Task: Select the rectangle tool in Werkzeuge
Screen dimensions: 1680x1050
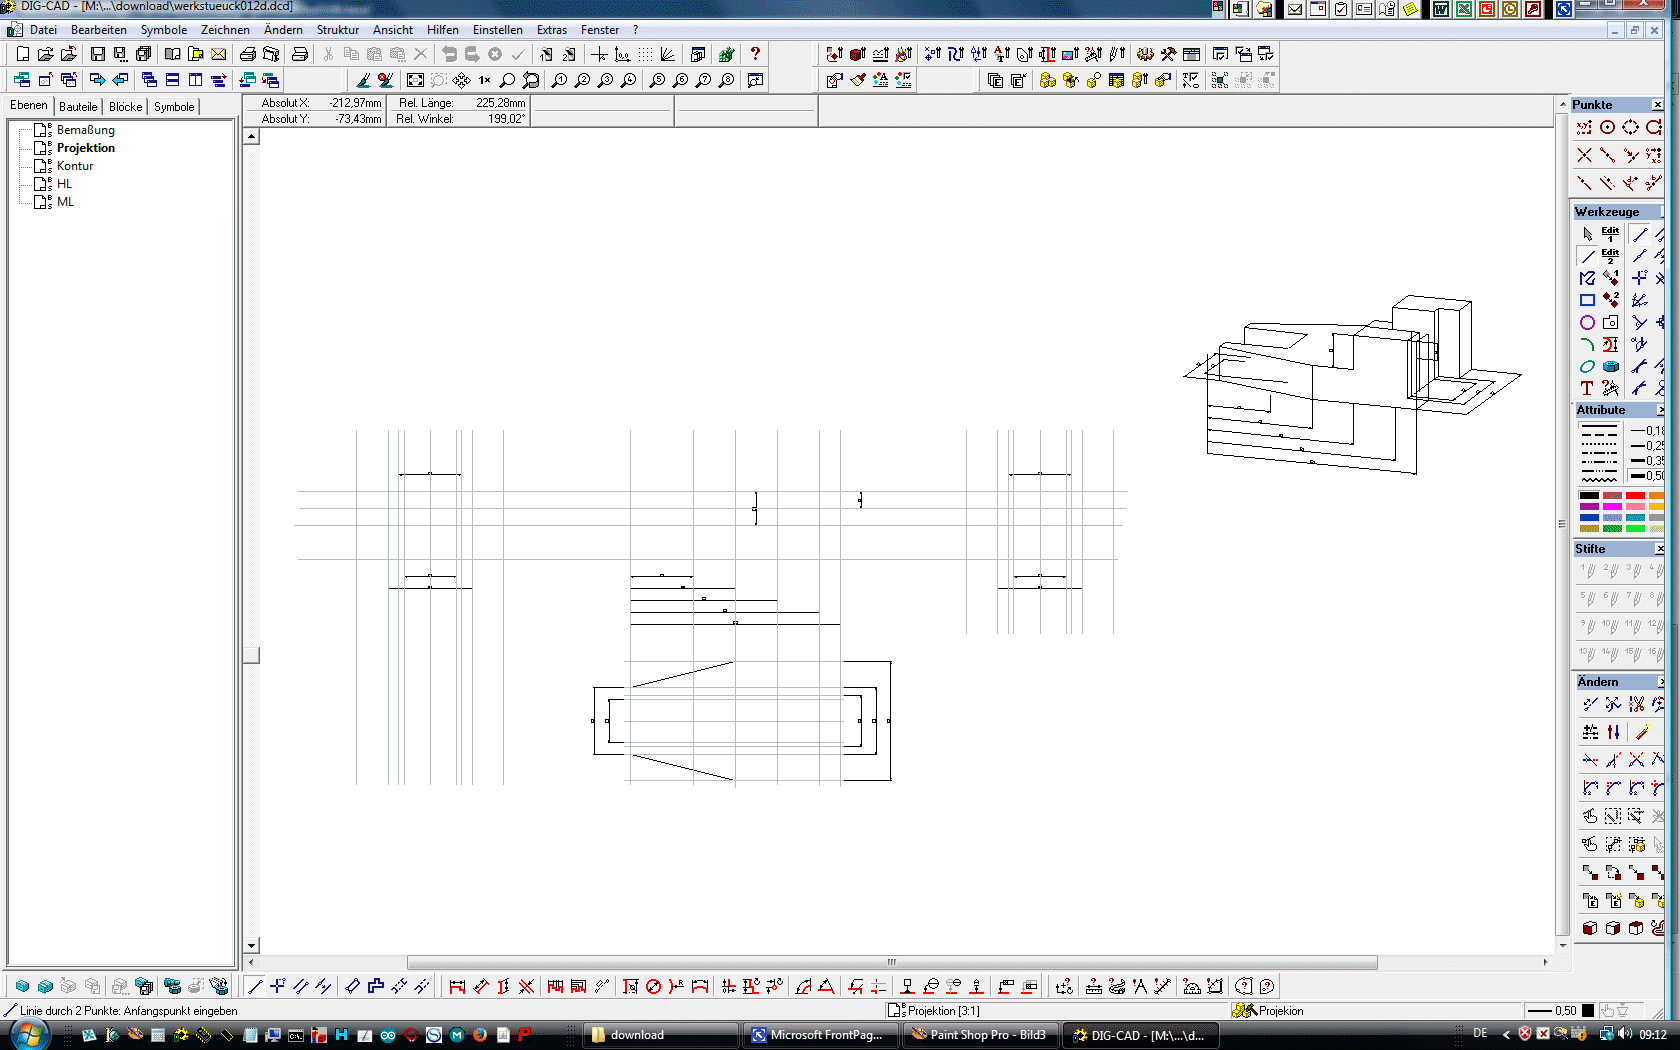Action: [x=1587, y=300]
